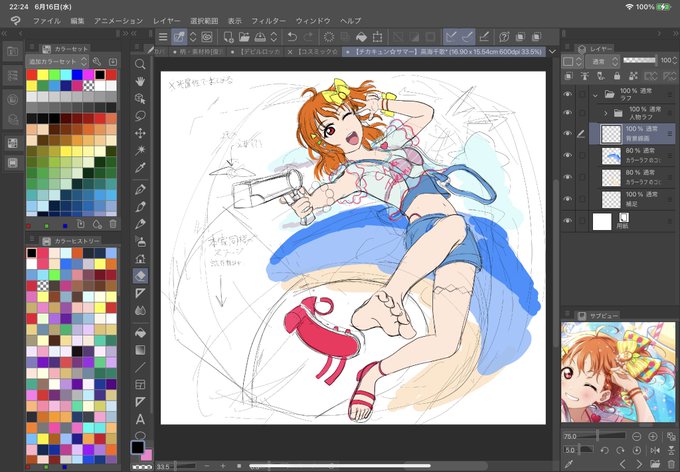Zoom in sub view with plus icon
Viewport: 680px width, 472px height.
(653, 436)
